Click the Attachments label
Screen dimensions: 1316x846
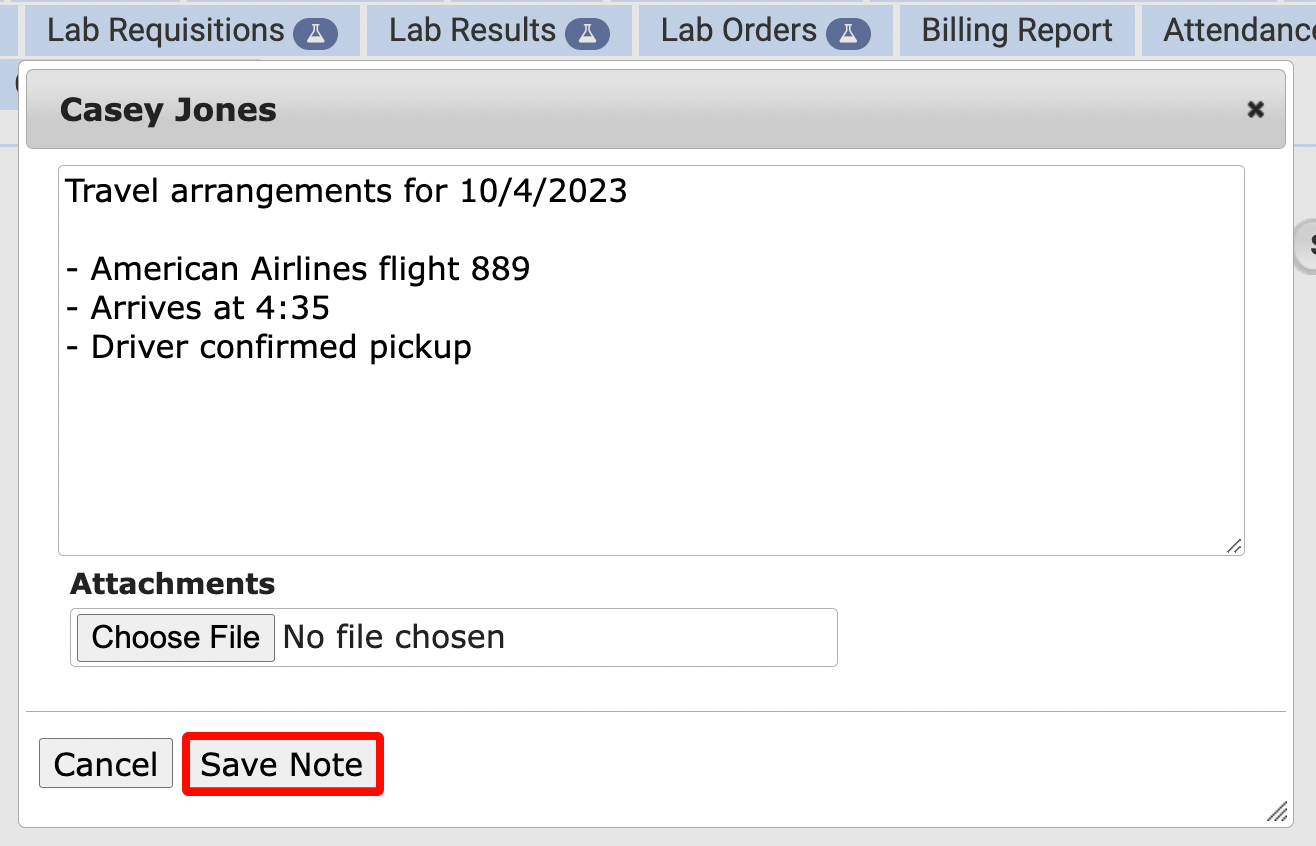coord(172,584)
